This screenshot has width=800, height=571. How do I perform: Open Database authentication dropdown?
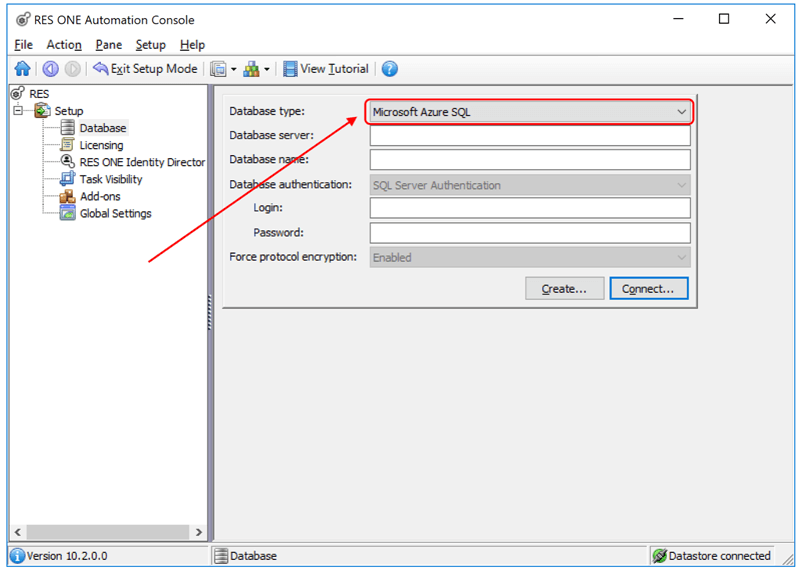tap(530, 185)
